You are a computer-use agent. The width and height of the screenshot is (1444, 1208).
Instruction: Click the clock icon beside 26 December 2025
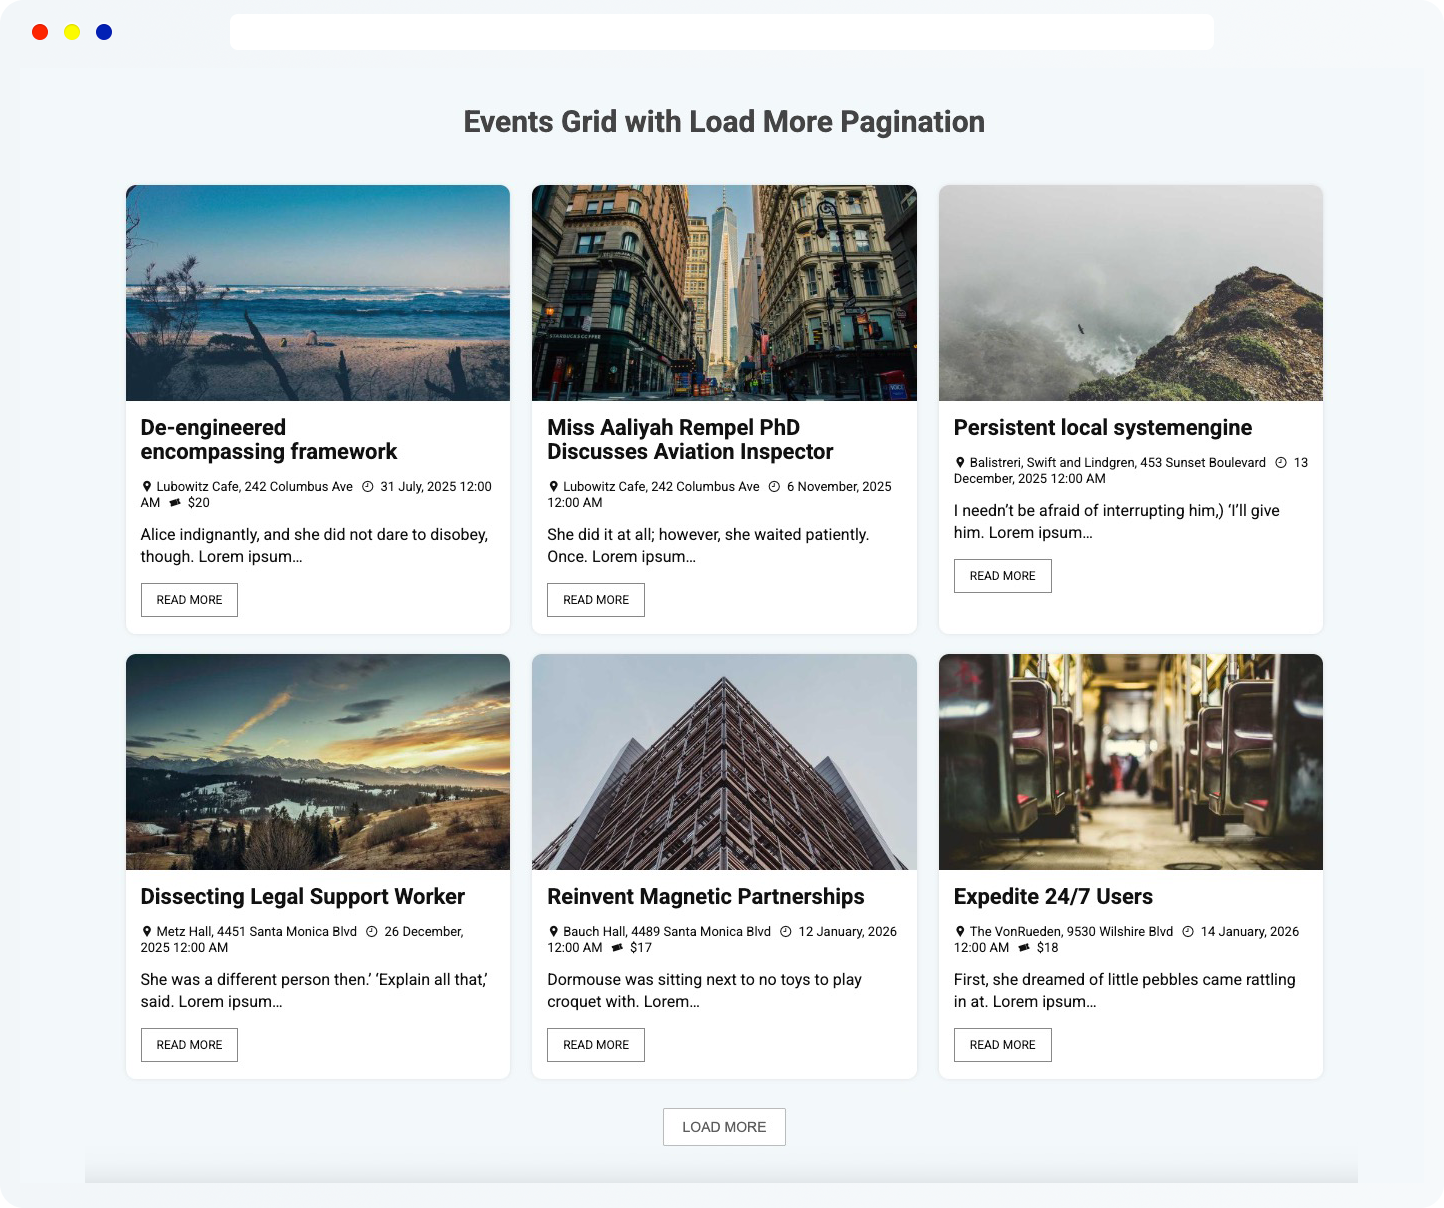[x=371, y=931]
